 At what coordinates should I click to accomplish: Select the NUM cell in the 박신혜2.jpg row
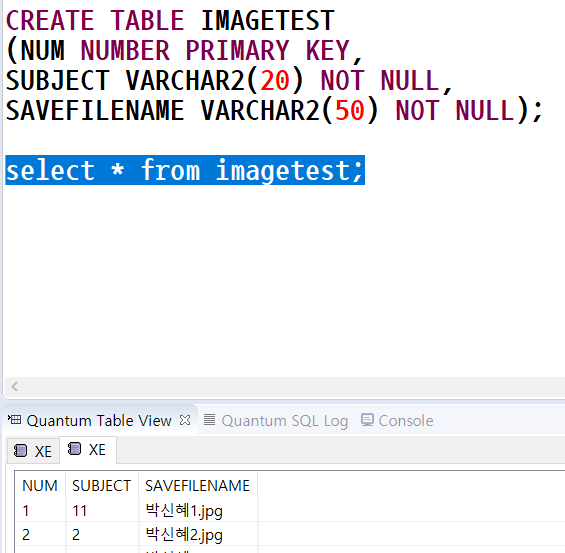41,534
